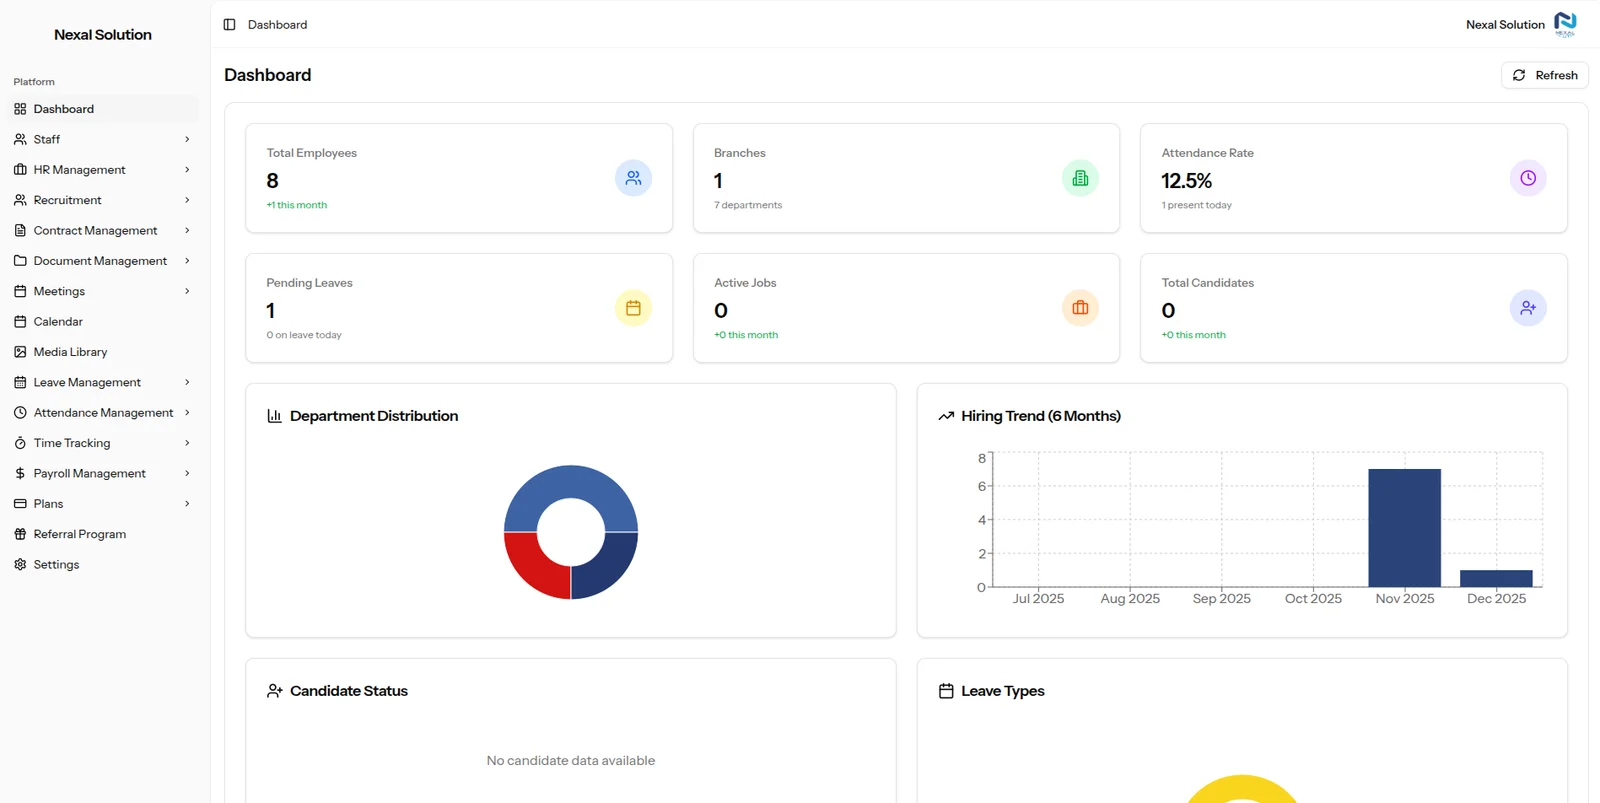Screen dimensions: 1600x803
Task: Click the Pending Leaves calendar icon
Action: pyautogui.click(x=633, y=308)
